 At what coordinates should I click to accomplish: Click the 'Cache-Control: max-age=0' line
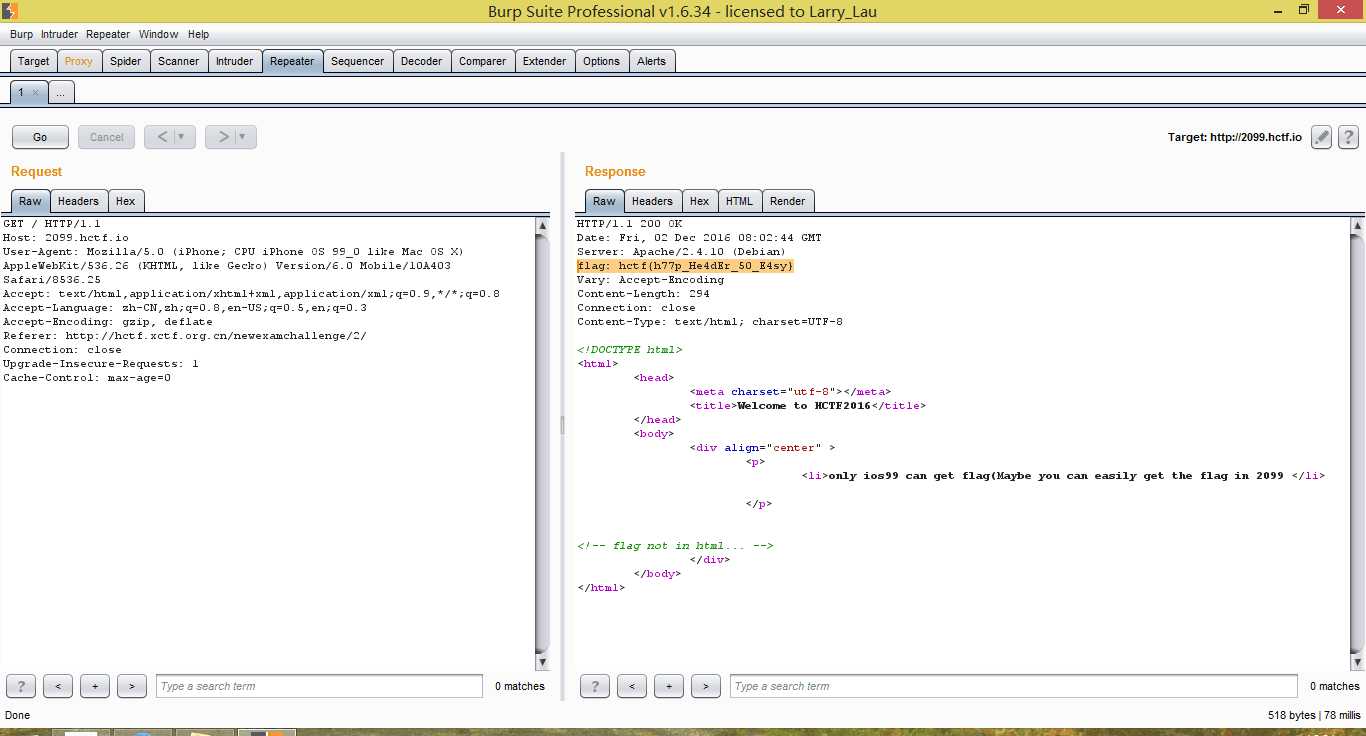[x=87, y=378]
